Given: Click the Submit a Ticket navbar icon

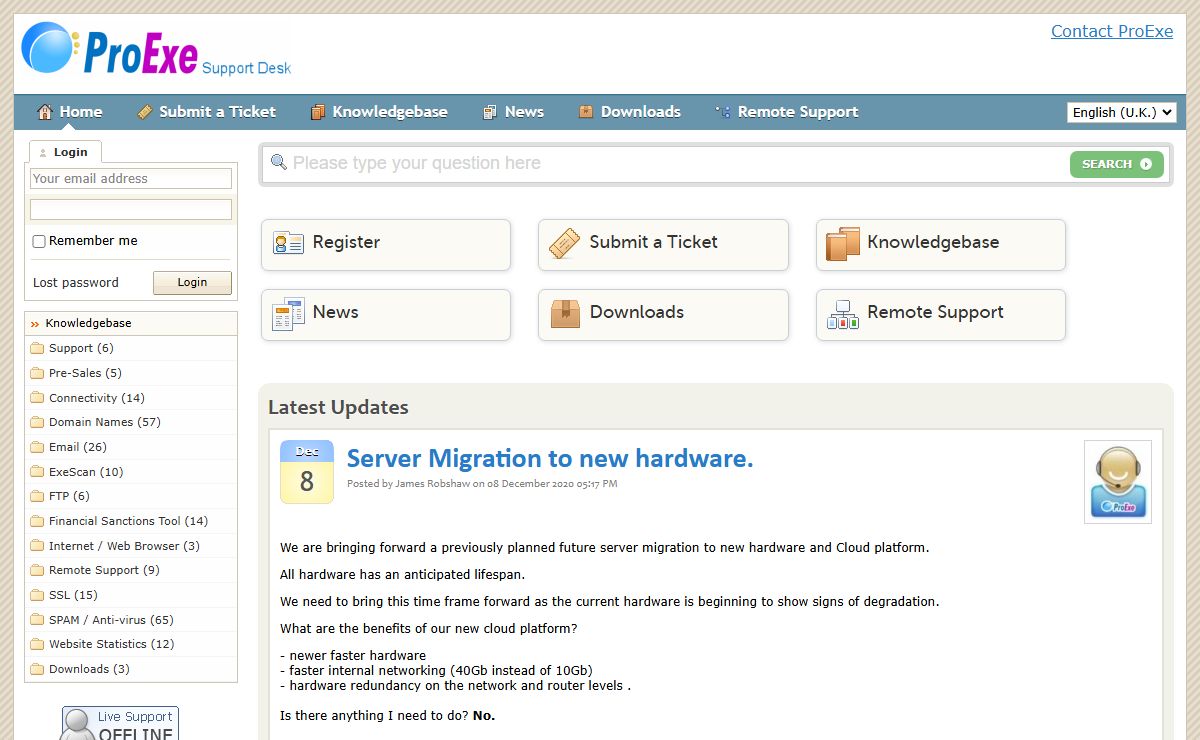Looking at the screenshot, I should (x=145, y=112).
